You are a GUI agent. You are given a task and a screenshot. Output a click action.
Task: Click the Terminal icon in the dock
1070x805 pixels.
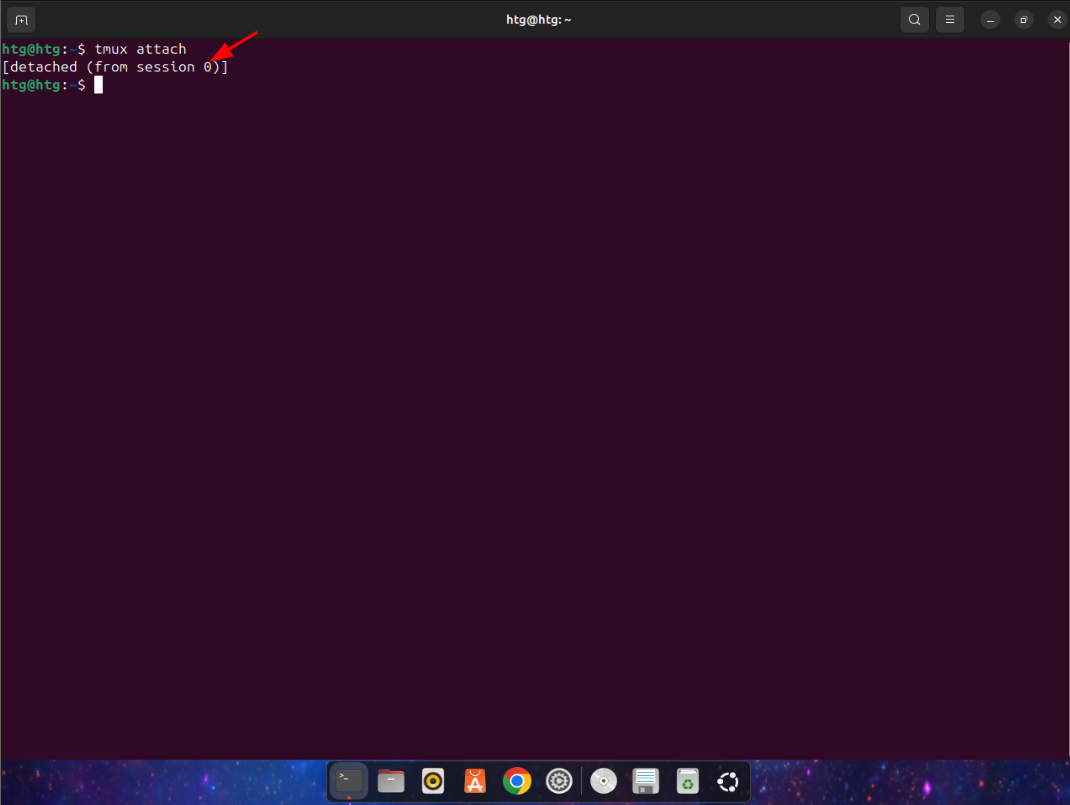349,780
